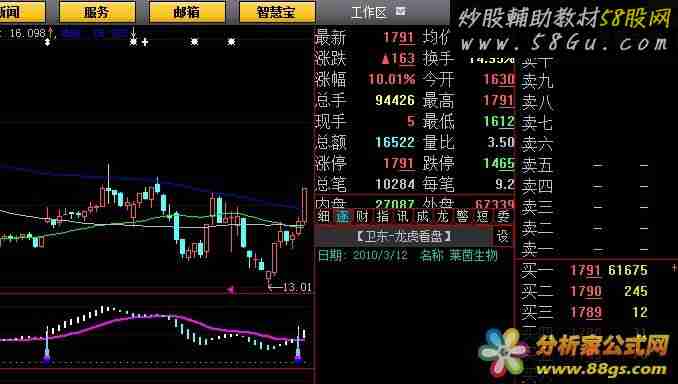
Task: Select the 财 finance tab icon
Action: (363, 217)
